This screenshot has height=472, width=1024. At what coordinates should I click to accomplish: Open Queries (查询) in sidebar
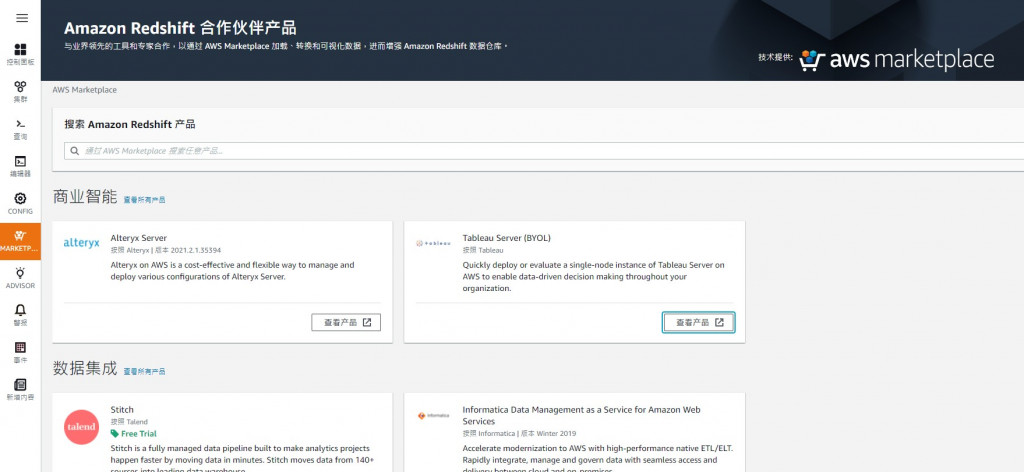tap(20, 129)
